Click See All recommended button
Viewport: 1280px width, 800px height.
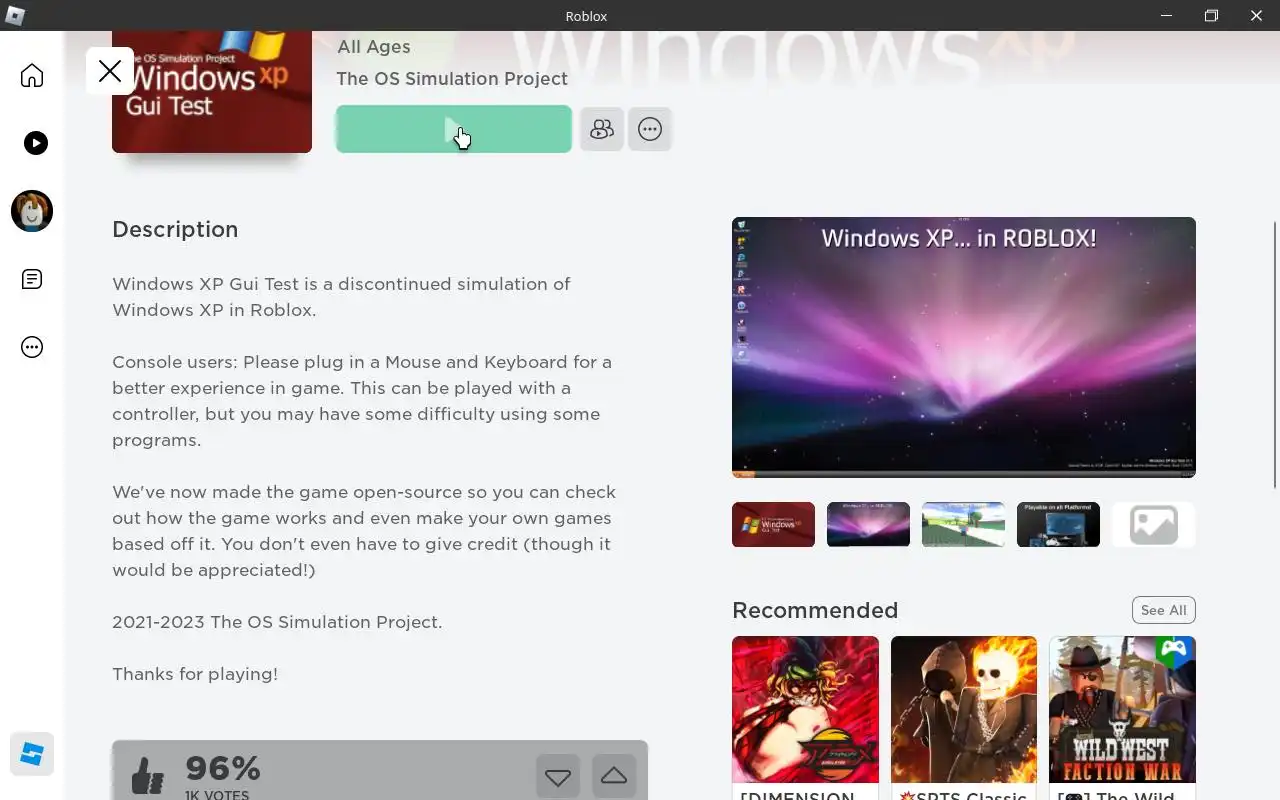point(1164,610)
